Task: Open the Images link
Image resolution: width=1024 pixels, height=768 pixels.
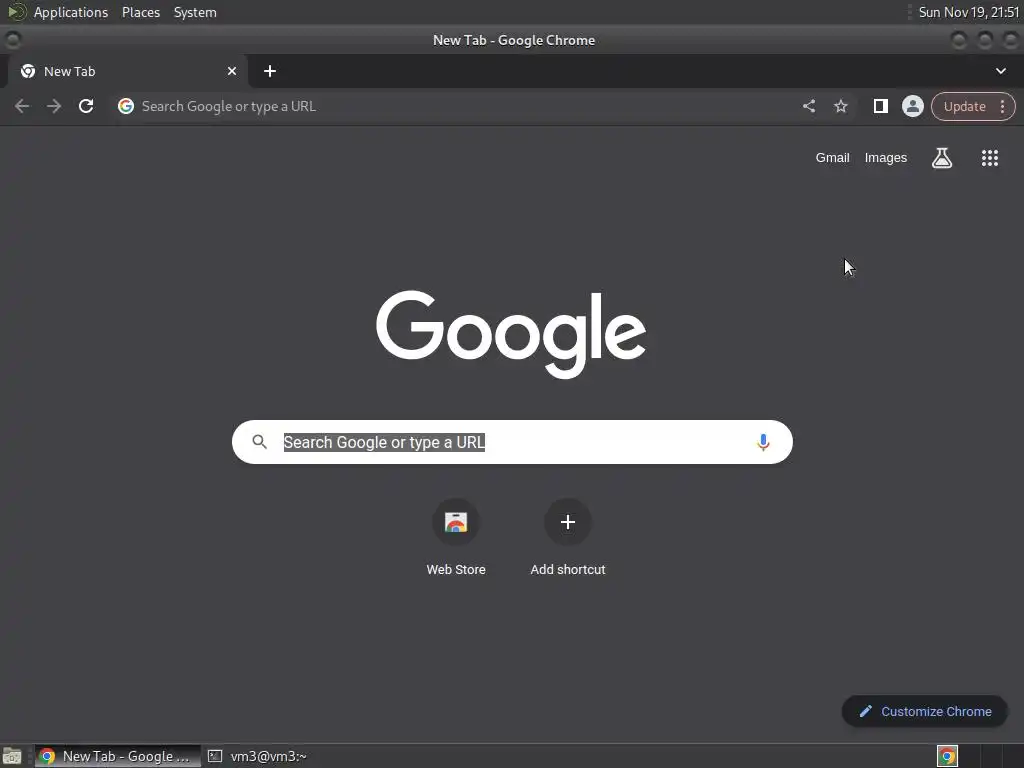Action: 886,158
